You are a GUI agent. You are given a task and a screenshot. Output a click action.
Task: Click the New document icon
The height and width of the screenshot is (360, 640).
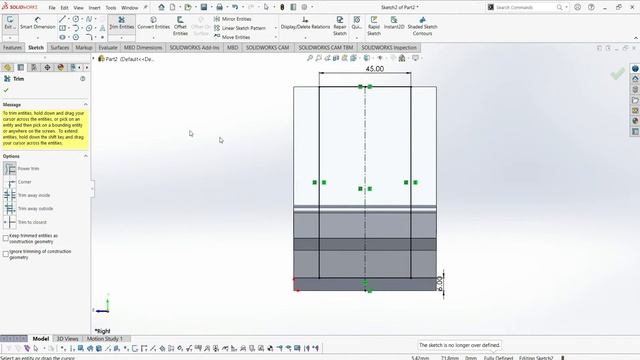point(173,7)
